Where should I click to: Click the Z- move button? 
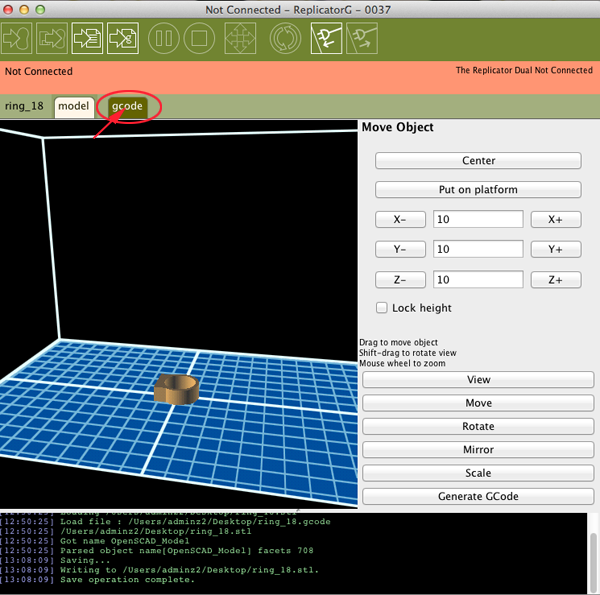[400, 280]
